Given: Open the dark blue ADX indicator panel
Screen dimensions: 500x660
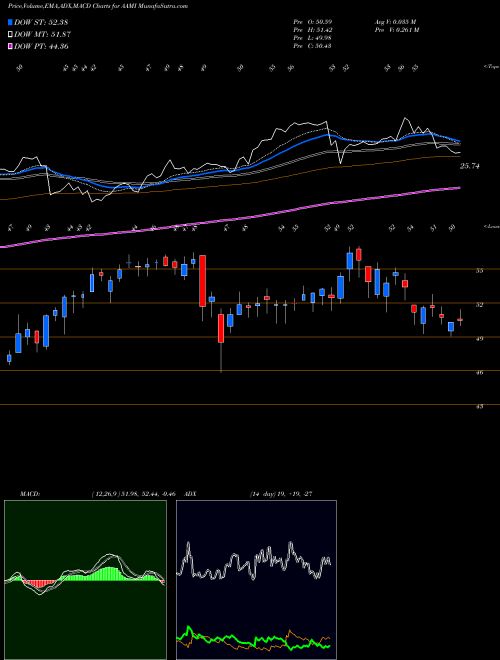Looking at the screenshot, I should click(x=256, y=580).
